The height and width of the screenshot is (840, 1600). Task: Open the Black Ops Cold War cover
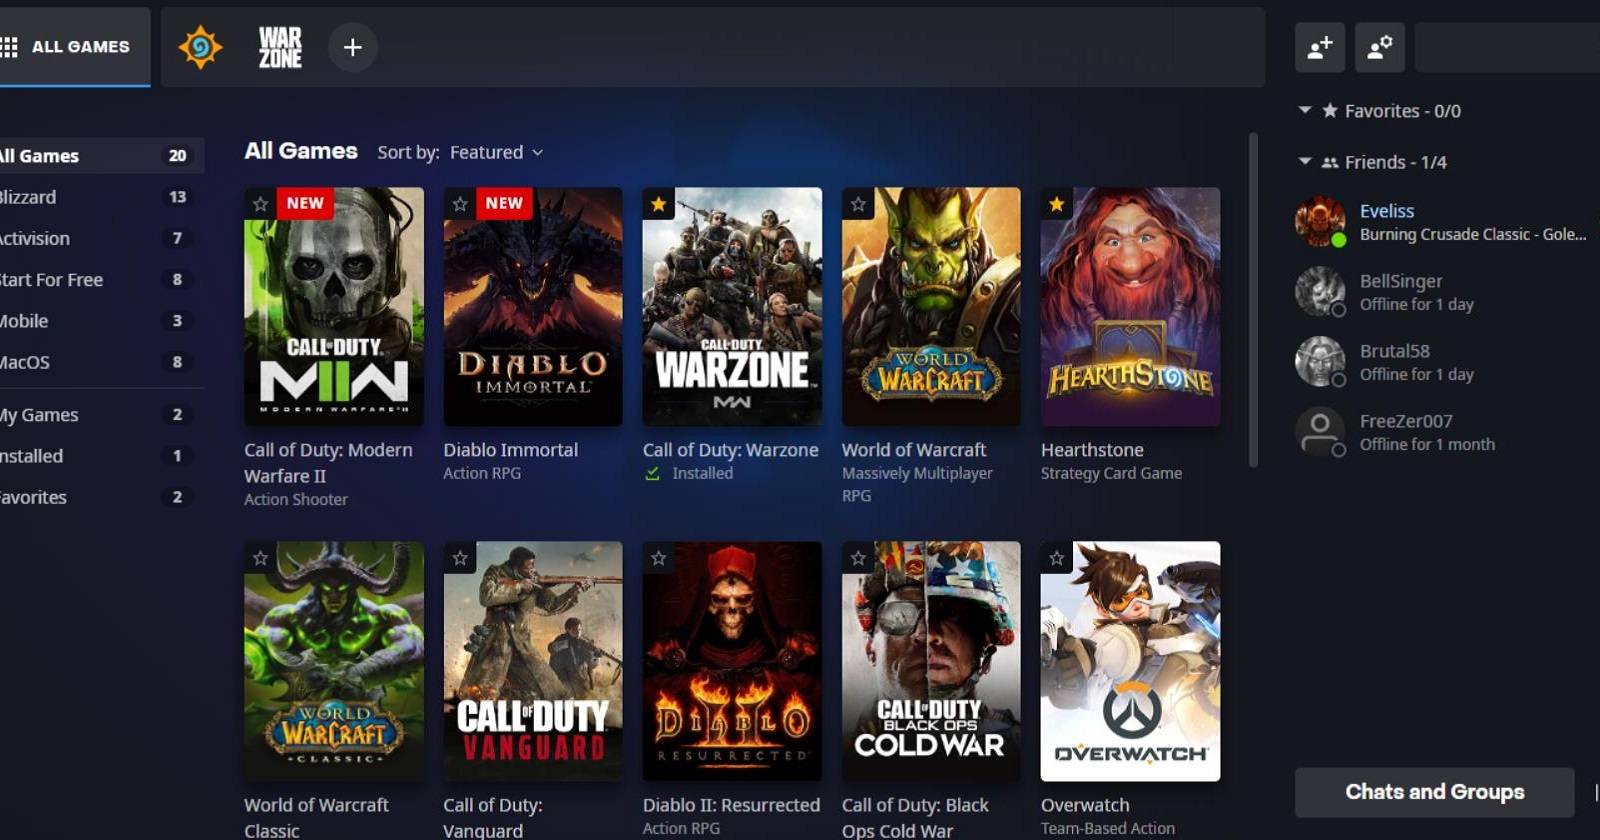[x=931, y=661]
